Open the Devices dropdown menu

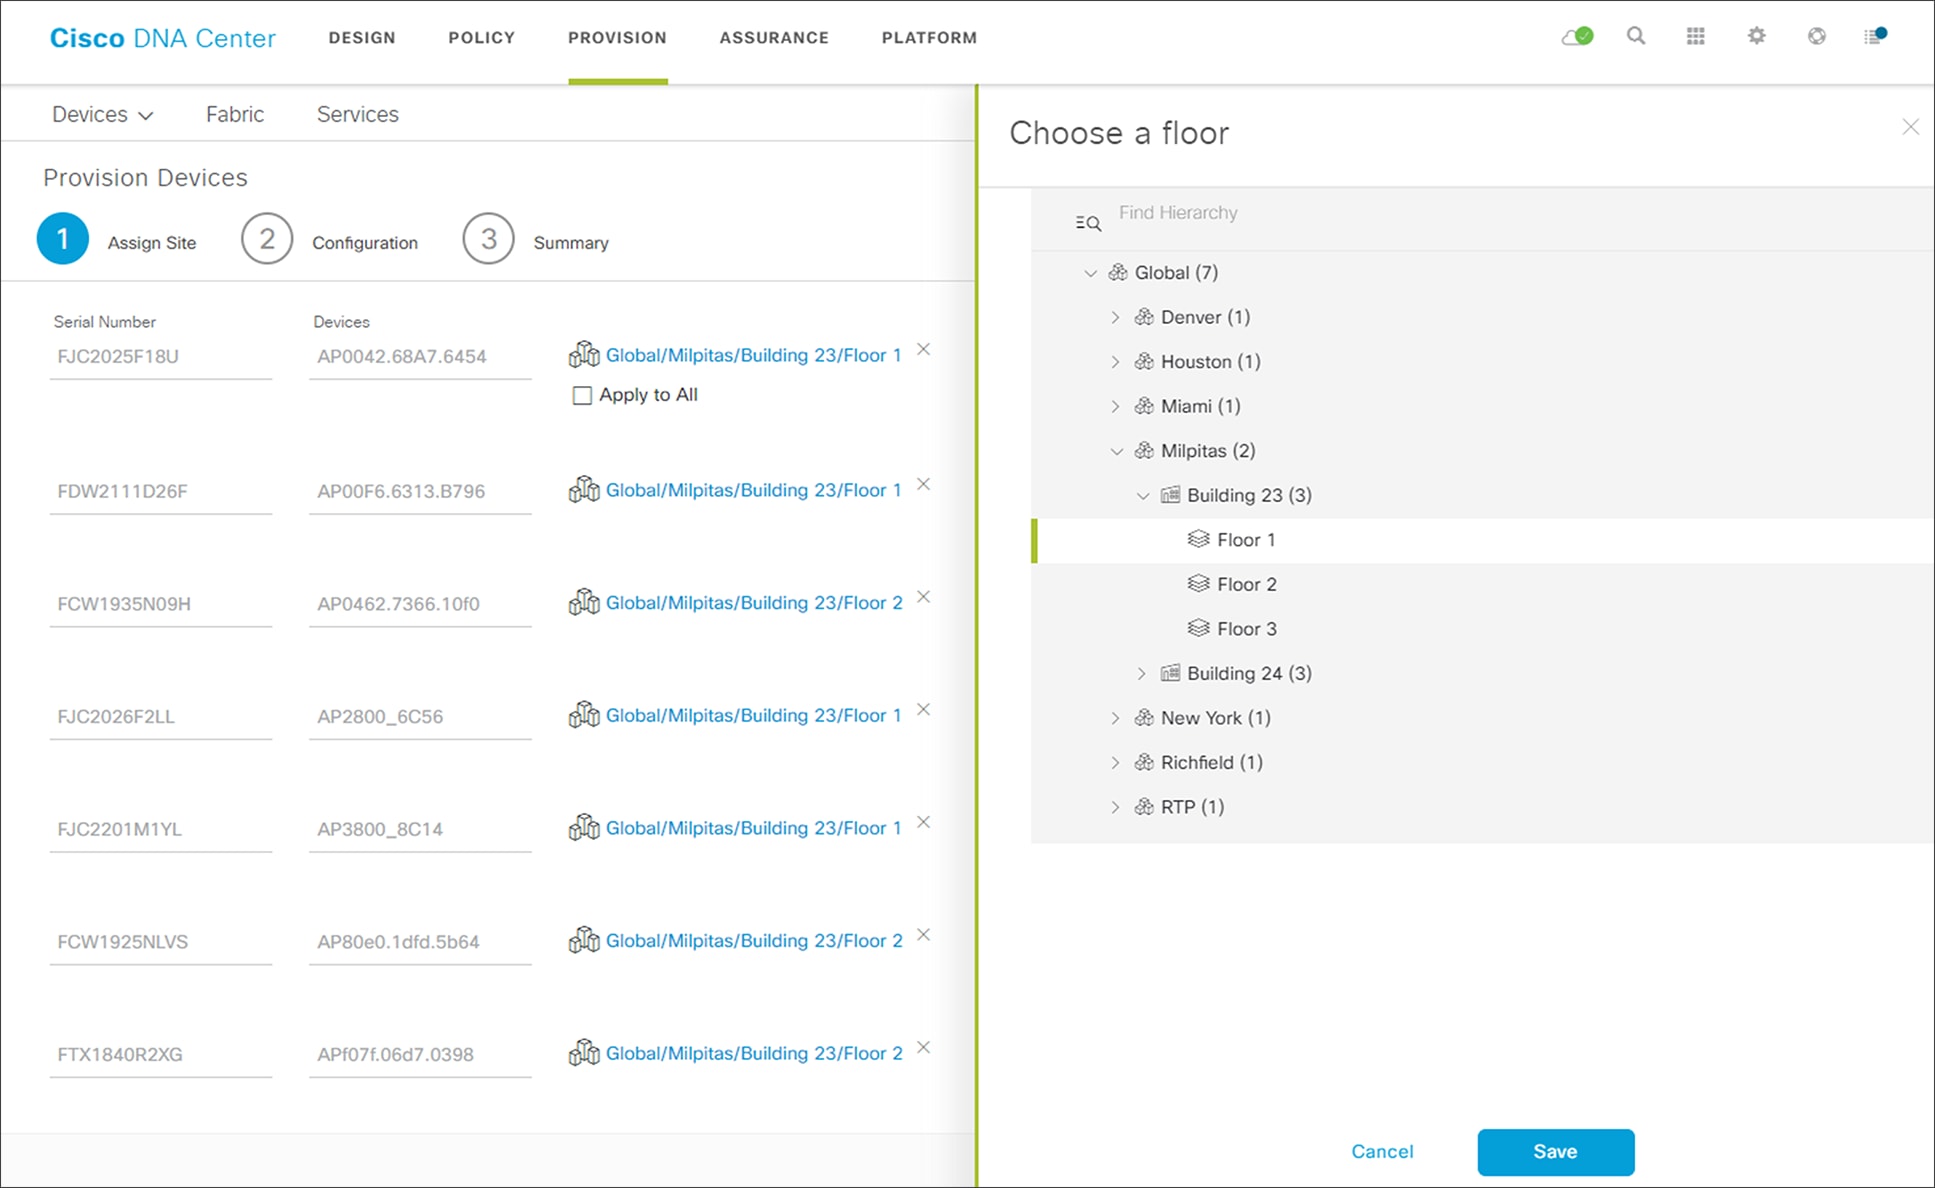102,114
